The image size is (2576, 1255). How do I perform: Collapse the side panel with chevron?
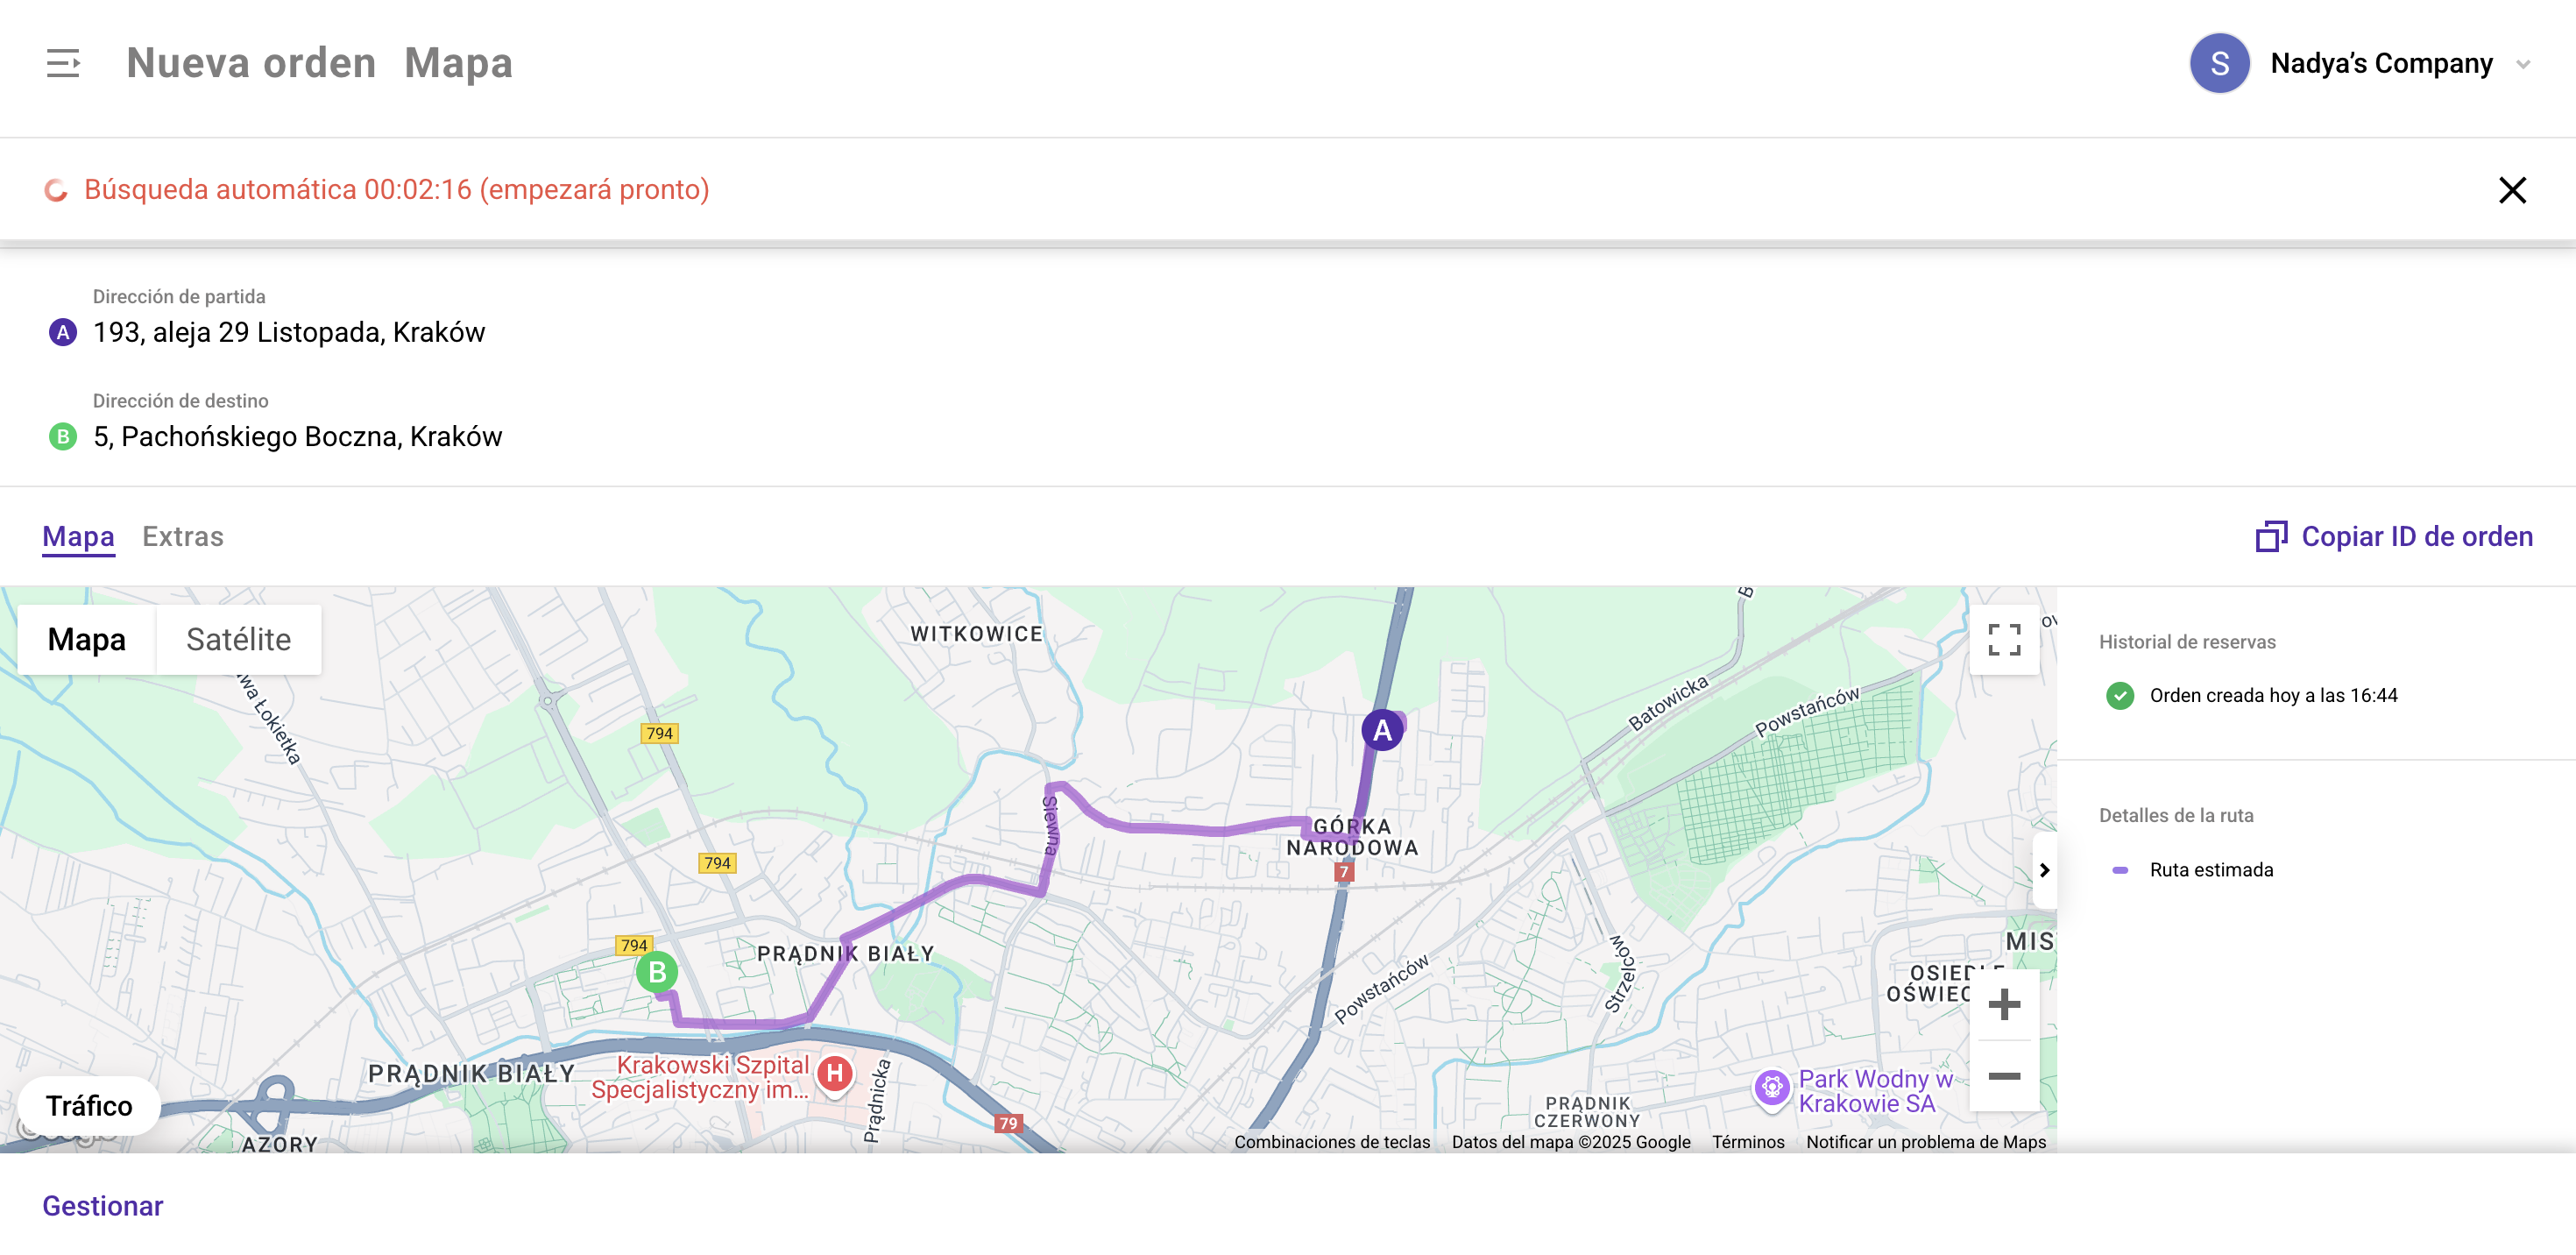coord(2044,870)
